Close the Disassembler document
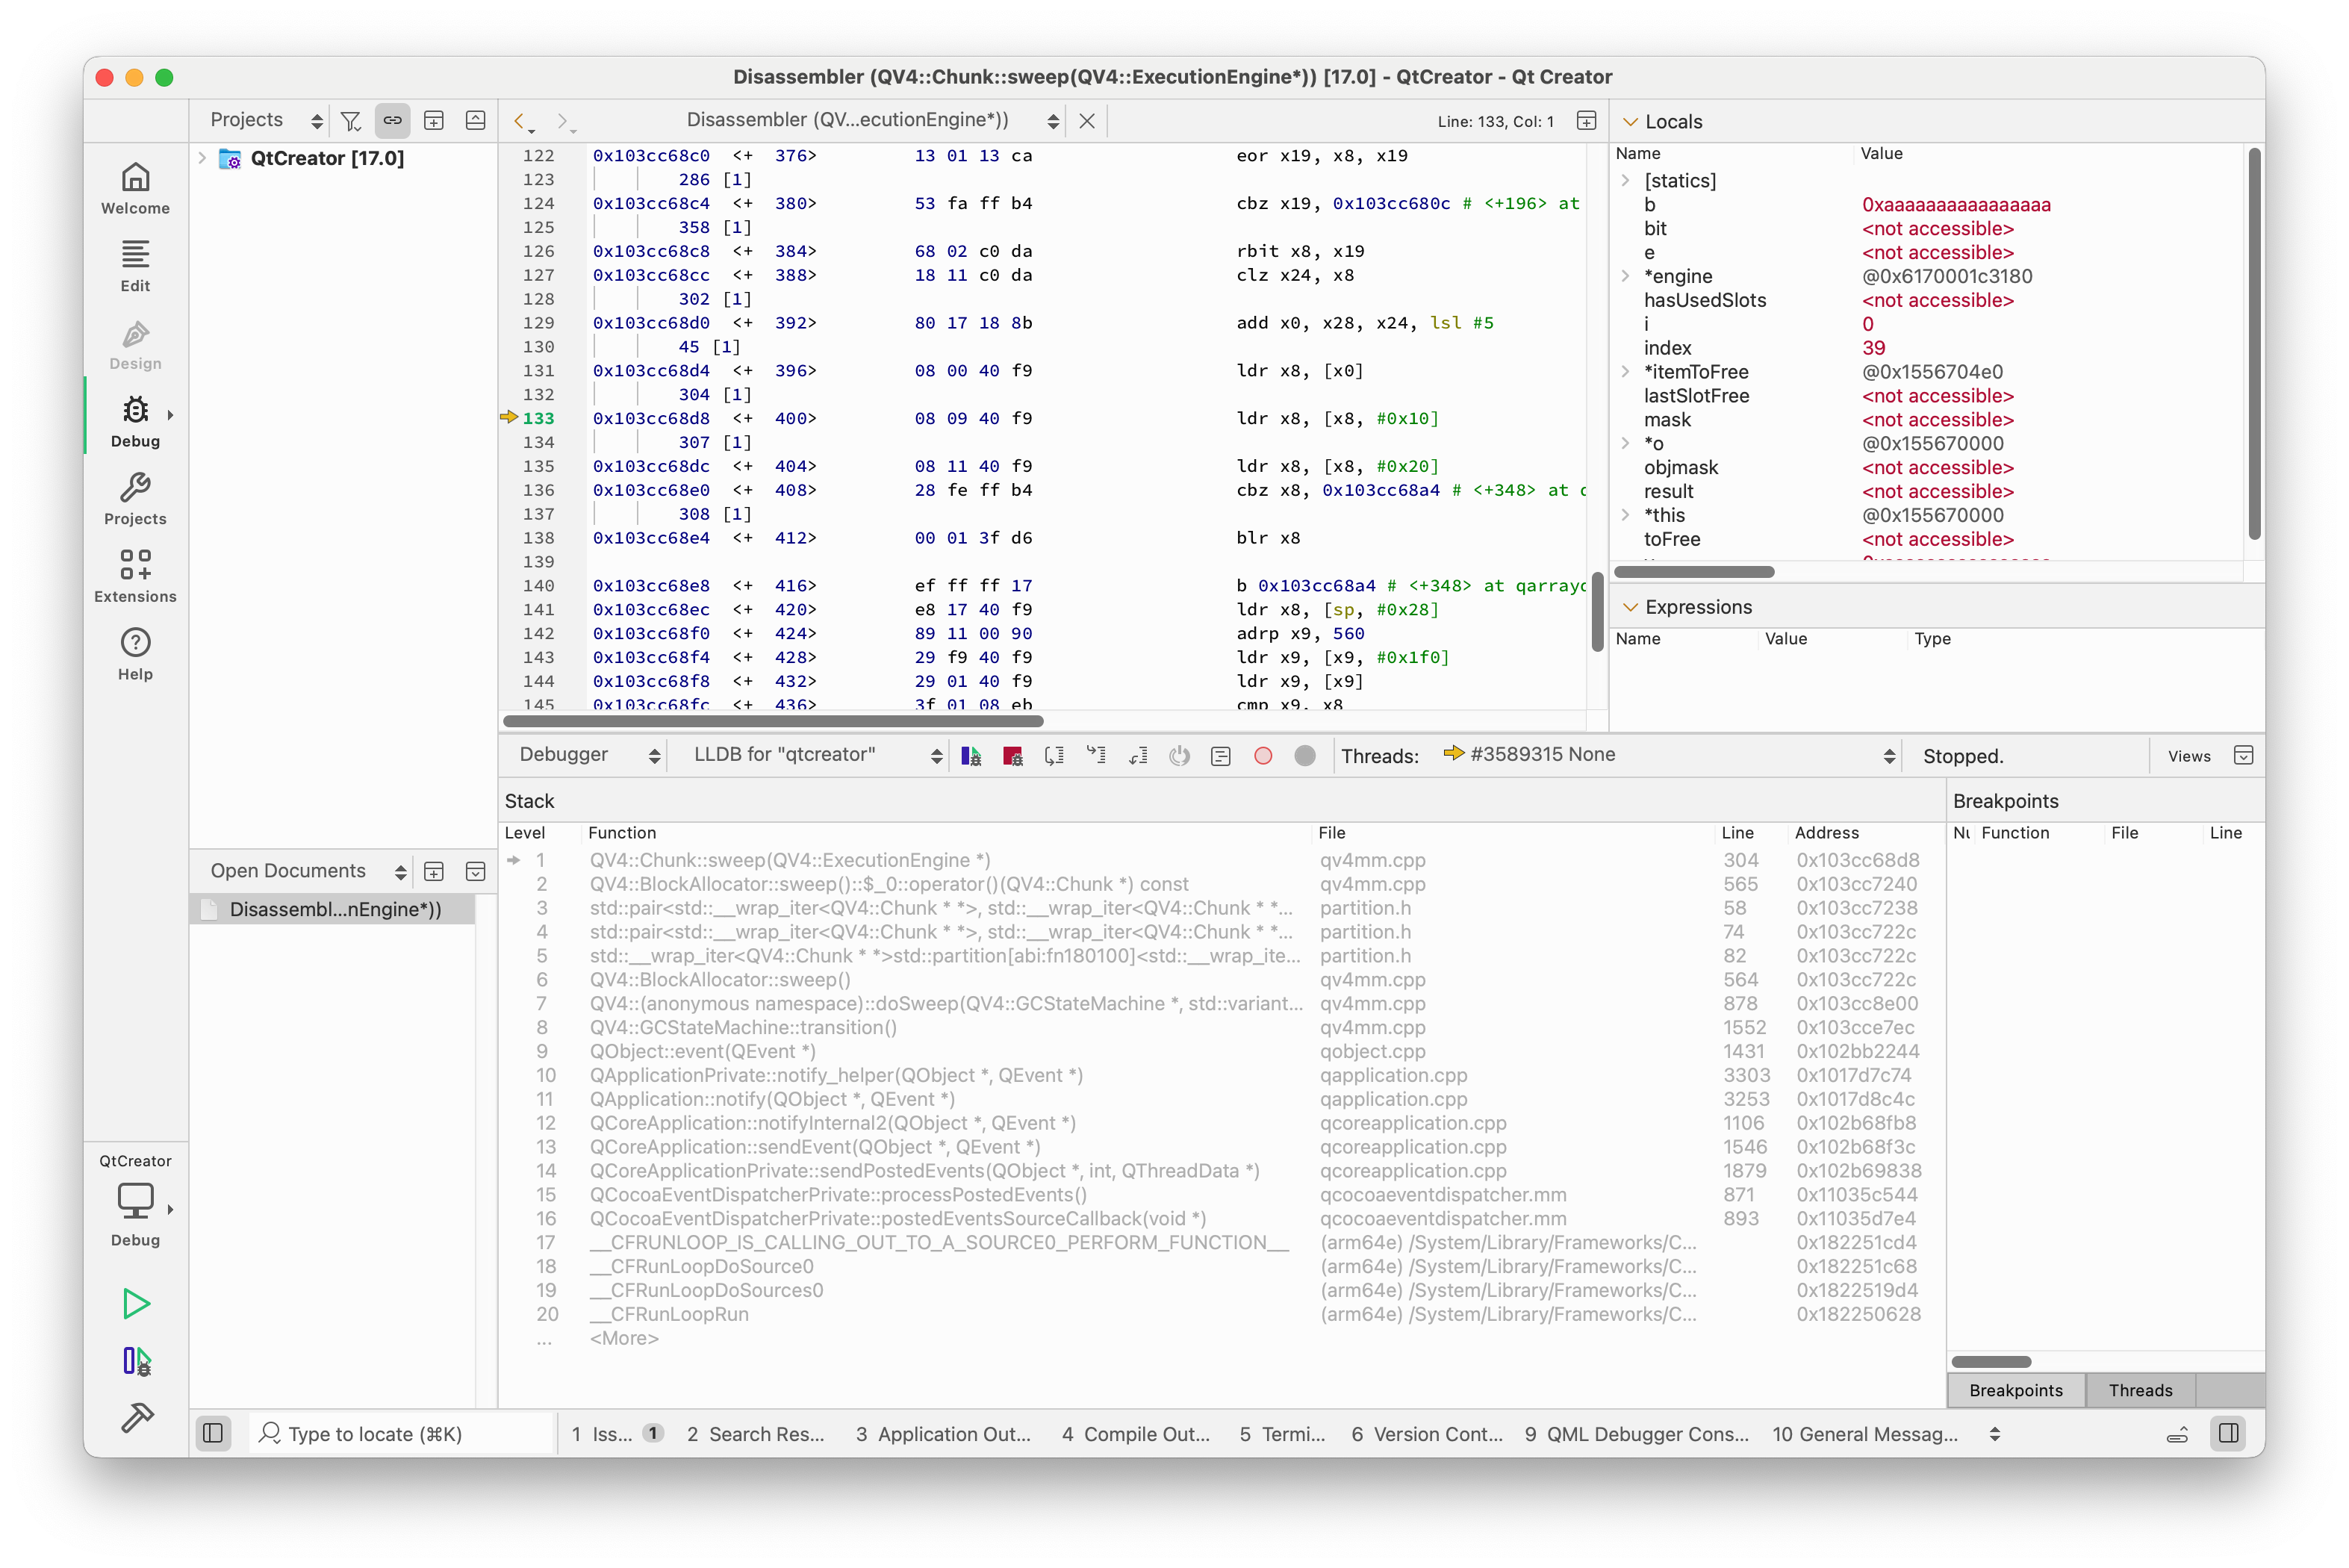Screen dimensions: 2349x1568 (1087, 121)
